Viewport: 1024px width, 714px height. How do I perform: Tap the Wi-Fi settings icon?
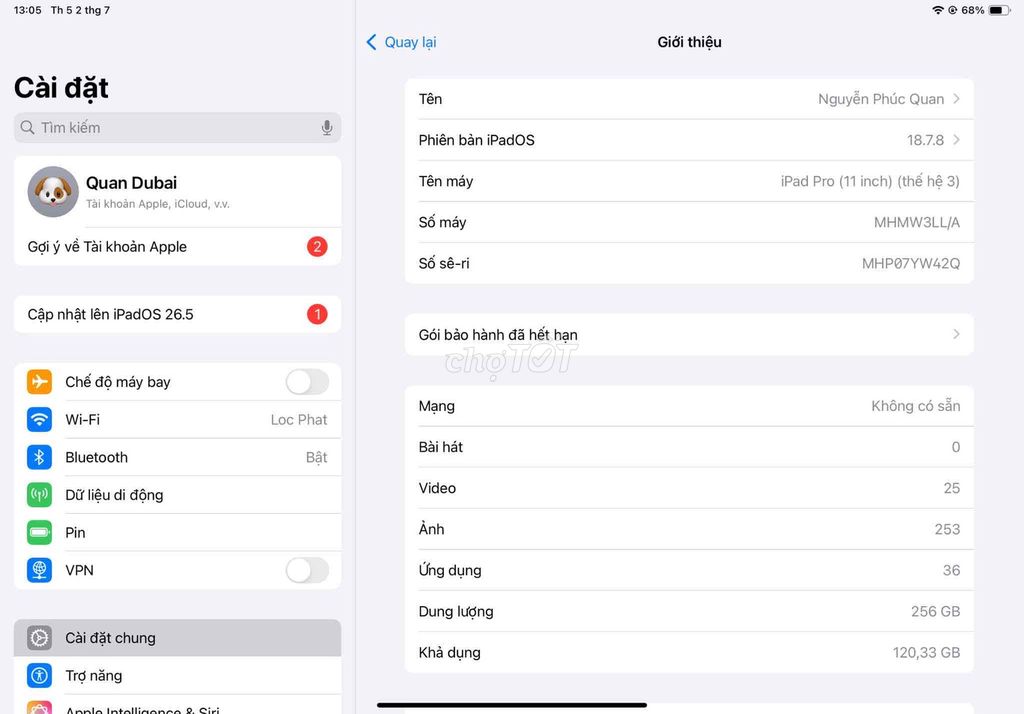click(x=39, y=419)
